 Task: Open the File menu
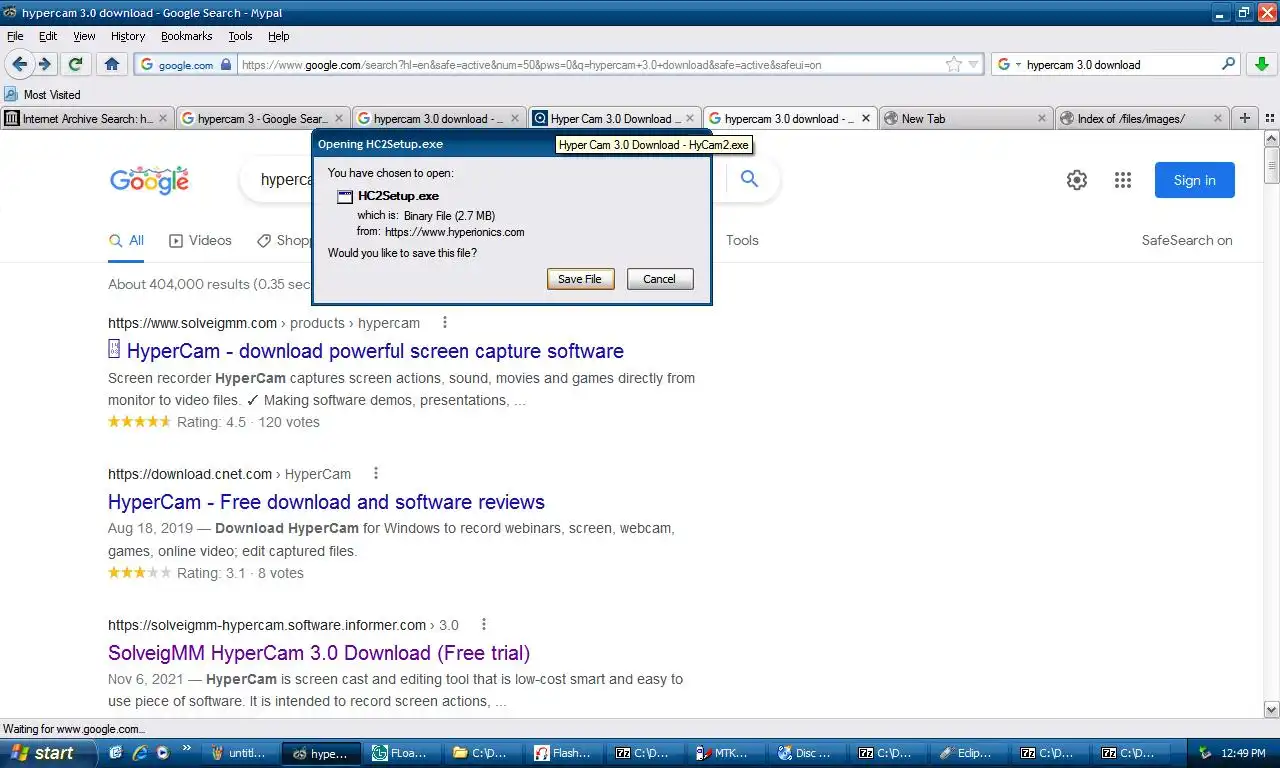coord(15,36)
